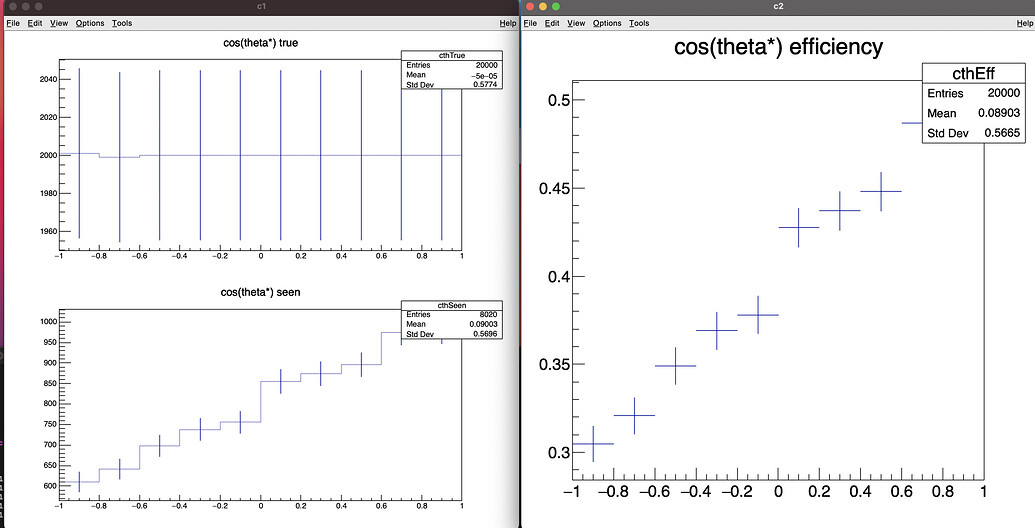
Task: Click the 'cos(theta*) true' plot title
Action: tap(261, 43)
